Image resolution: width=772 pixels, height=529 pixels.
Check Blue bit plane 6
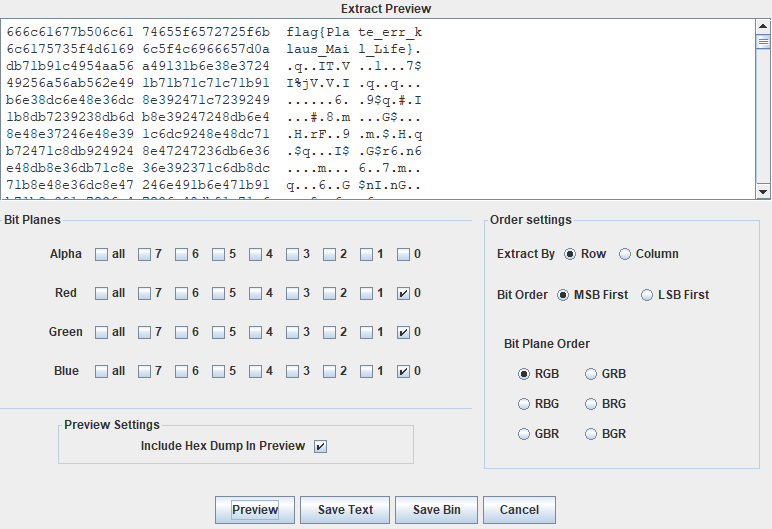click(181, 371)
